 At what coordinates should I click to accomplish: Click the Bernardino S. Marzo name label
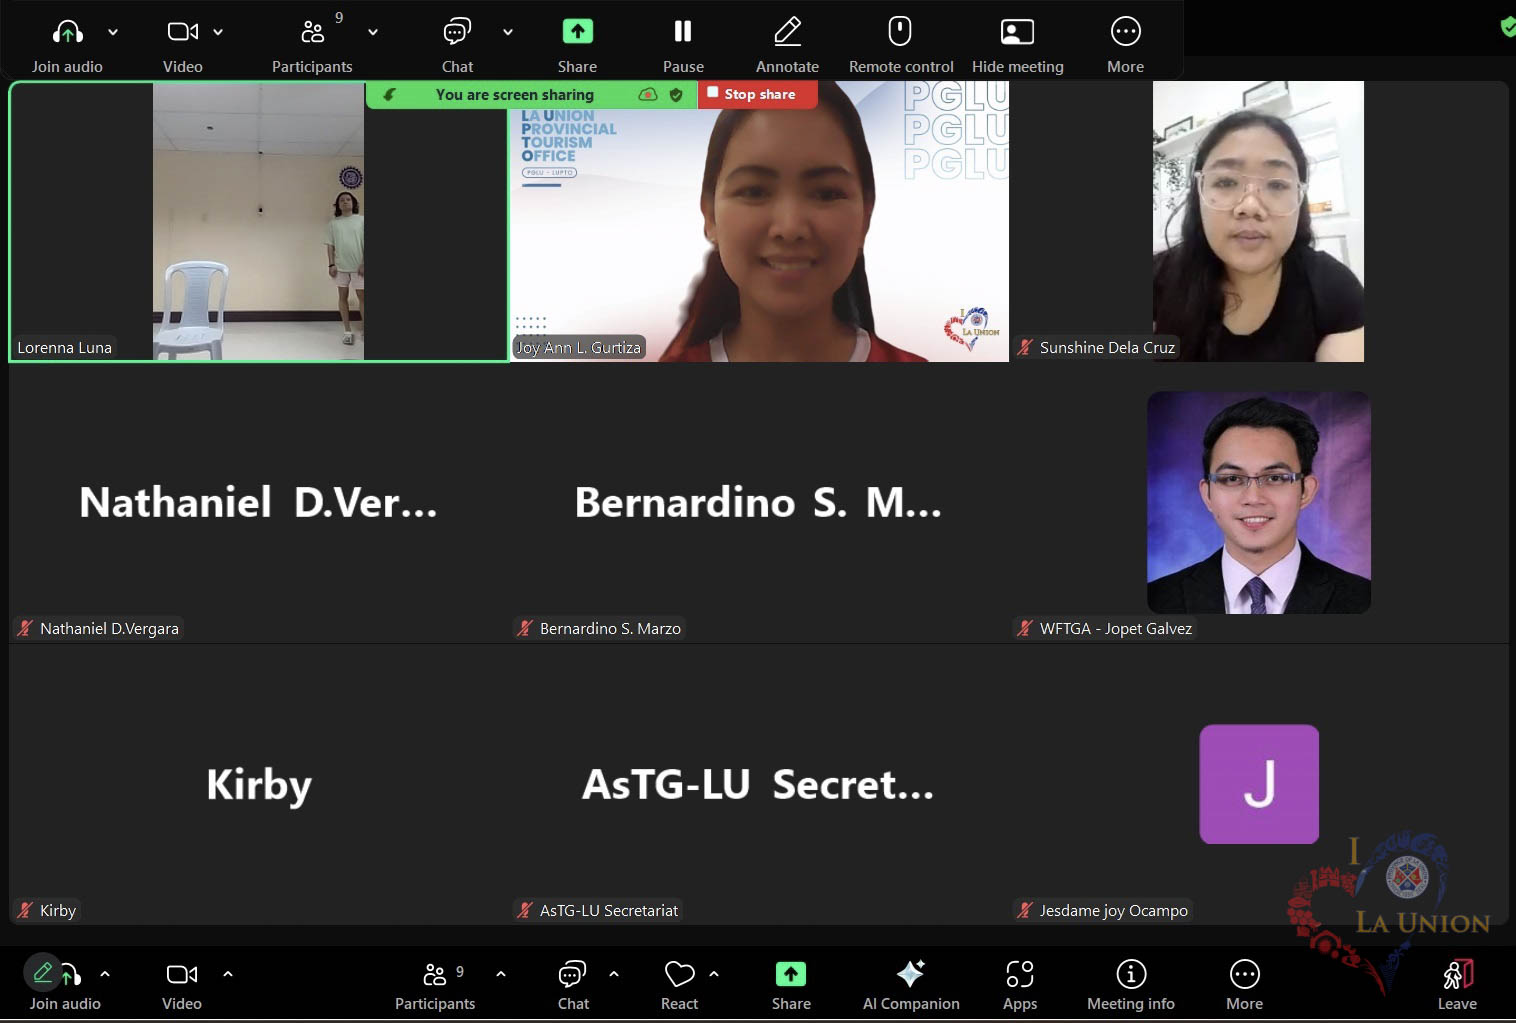[x=610, y=628]
